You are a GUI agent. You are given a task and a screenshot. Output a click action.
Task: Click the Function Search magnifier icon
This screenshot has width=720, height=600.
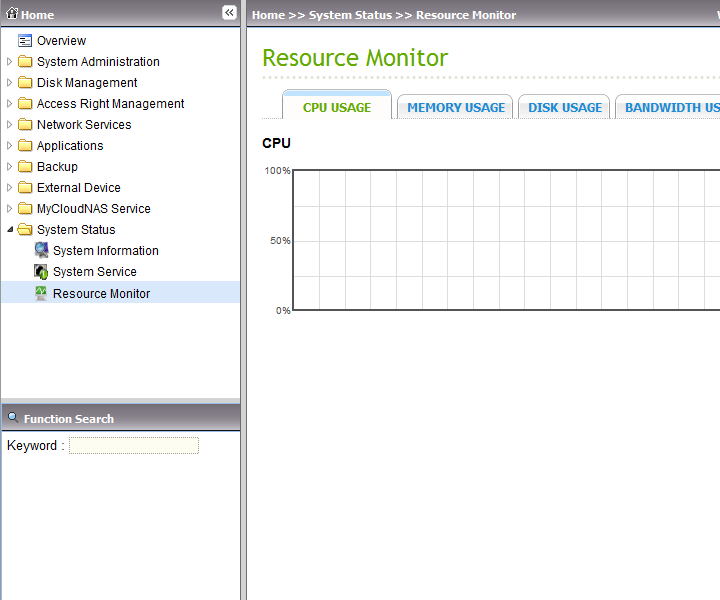(x=13, y=418)
